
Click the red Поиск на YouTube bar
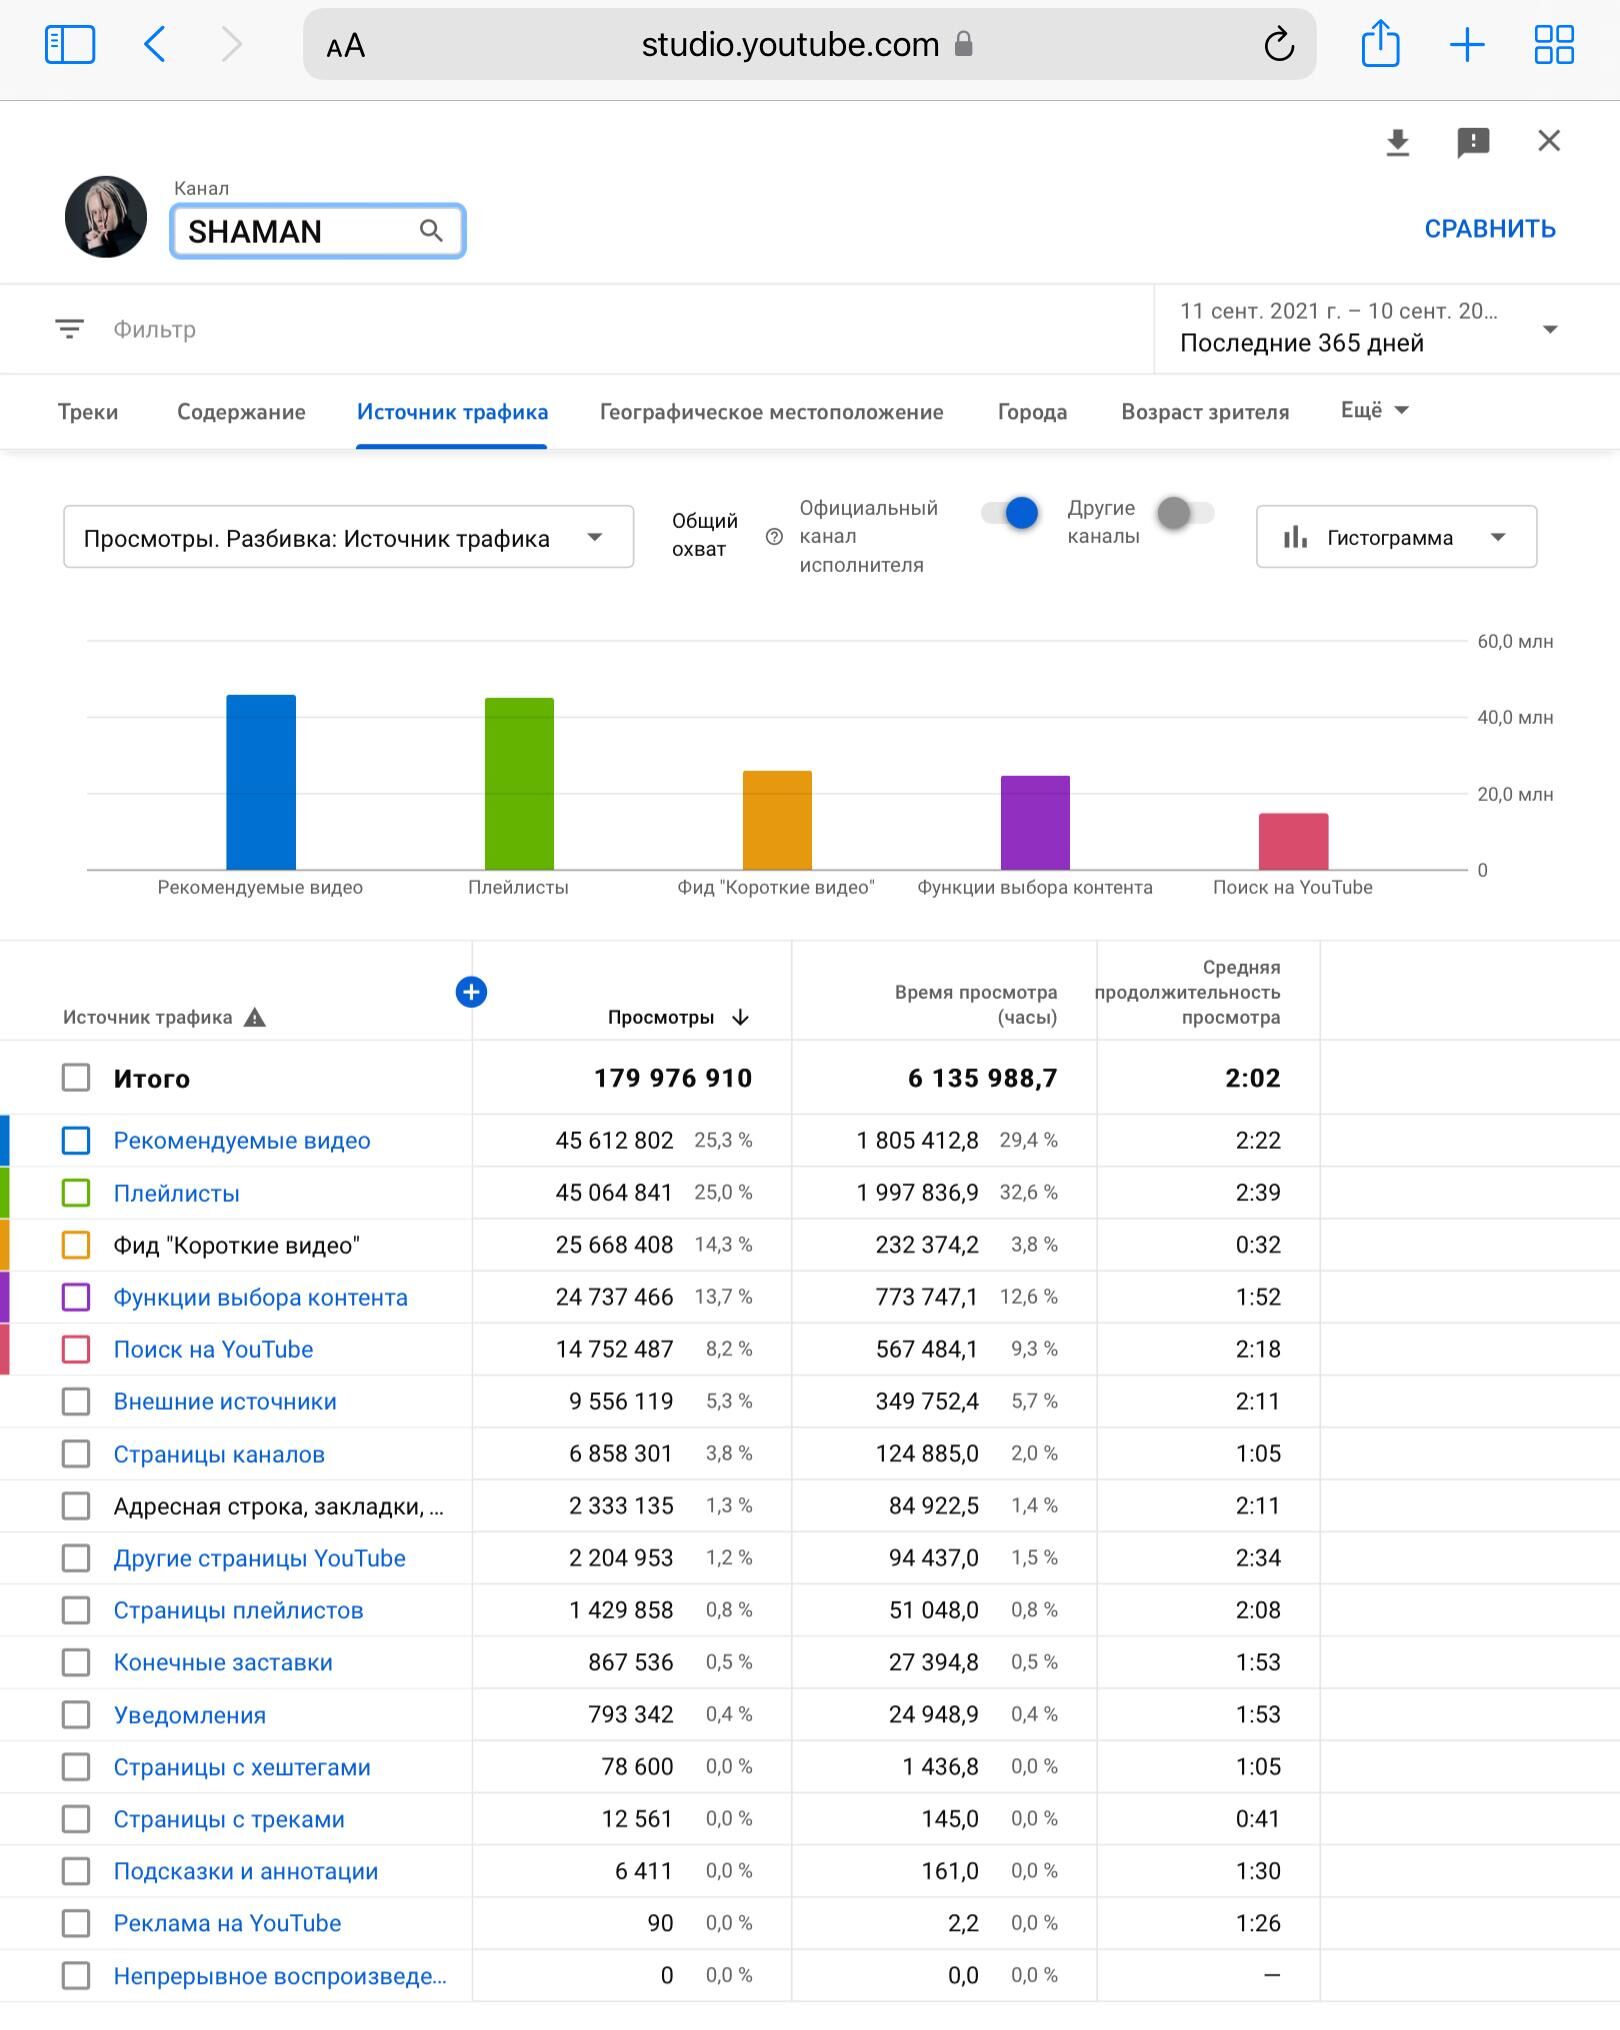click(1293, 841)
